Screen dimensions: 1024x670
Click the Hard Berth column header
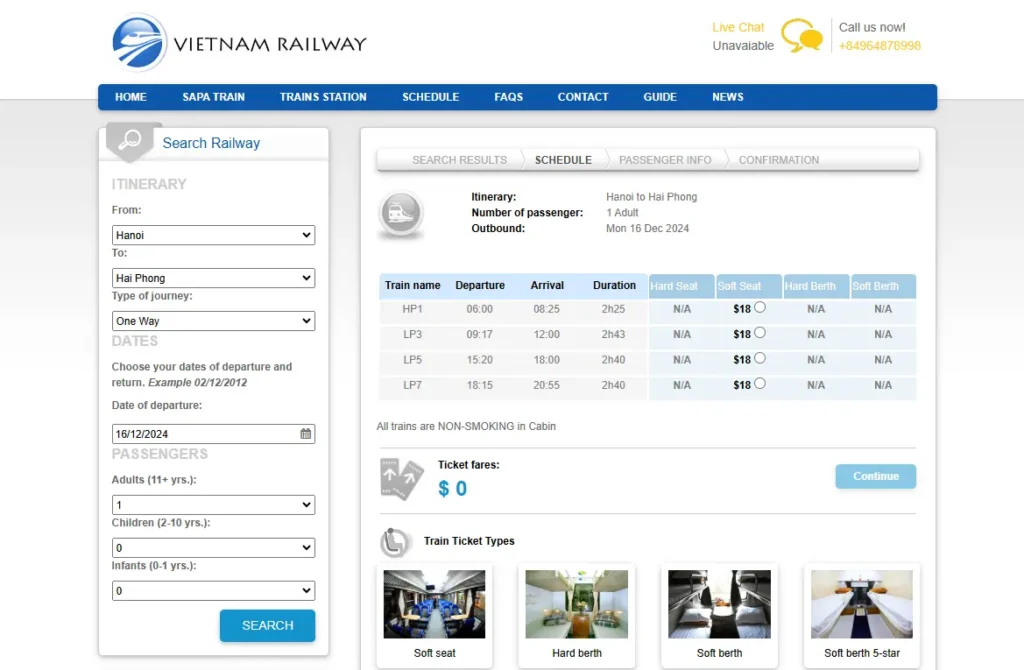pyautogui.click(x=816, y=286)
